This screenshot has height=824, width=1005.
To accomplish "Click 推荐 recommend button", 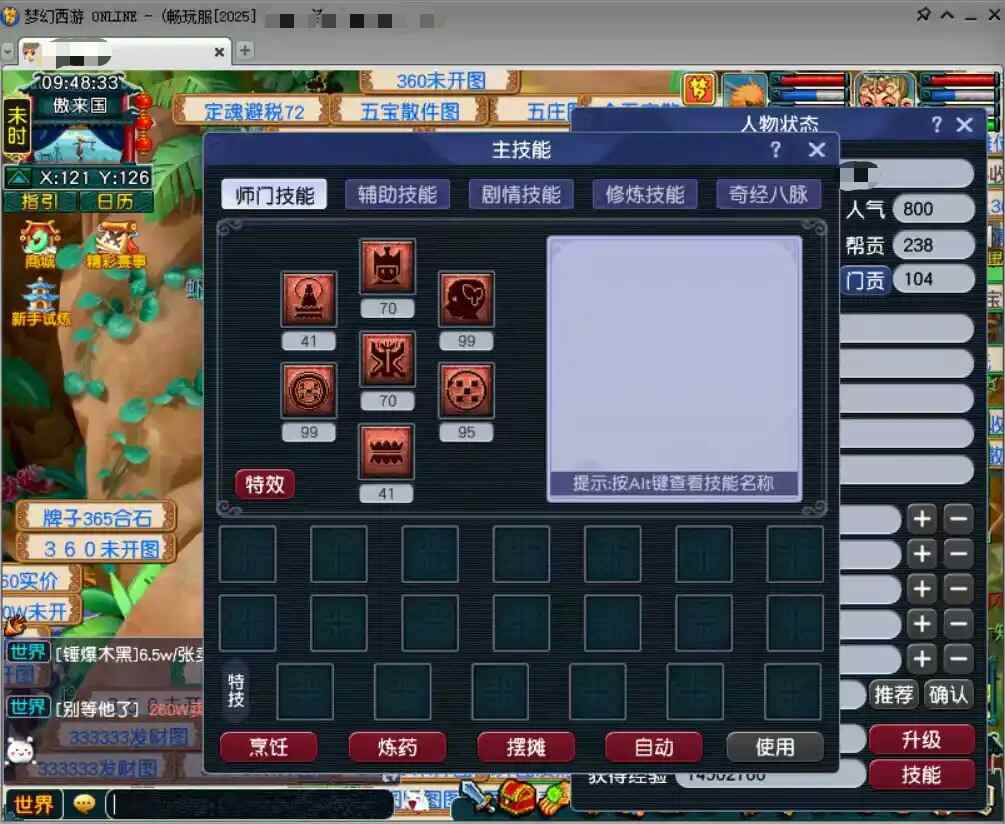I will point(894,695).
